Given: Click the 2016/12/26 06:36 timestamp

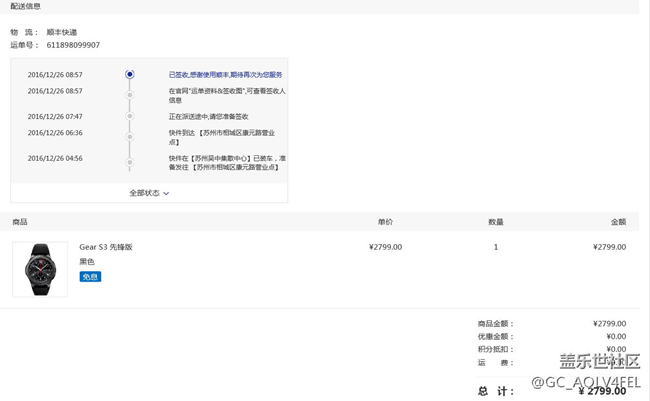Looking at the screenshot, I should tap(55, 133).
